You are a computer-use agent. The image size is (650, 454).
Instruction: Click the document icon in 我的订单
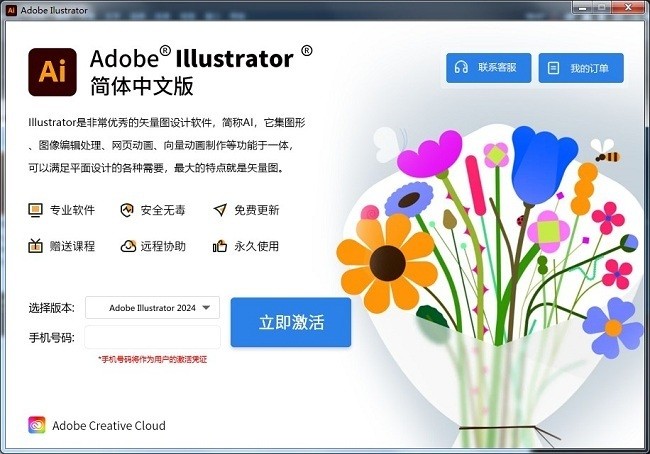click(553, 68)
